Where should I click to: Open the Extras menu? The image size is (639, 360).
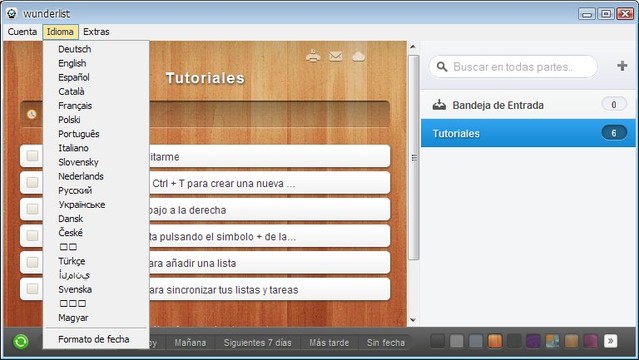(x=96, y=31)
